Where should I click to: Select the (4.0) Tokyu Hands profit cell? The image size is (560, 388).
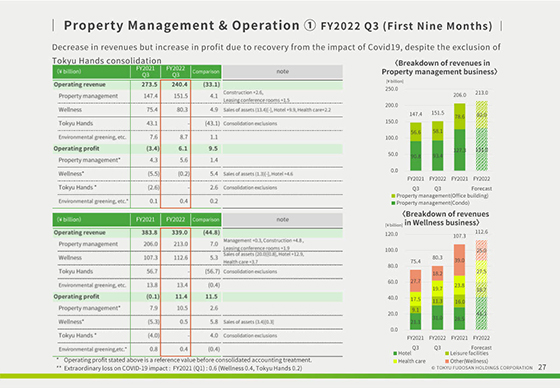(x=153, y=335)
